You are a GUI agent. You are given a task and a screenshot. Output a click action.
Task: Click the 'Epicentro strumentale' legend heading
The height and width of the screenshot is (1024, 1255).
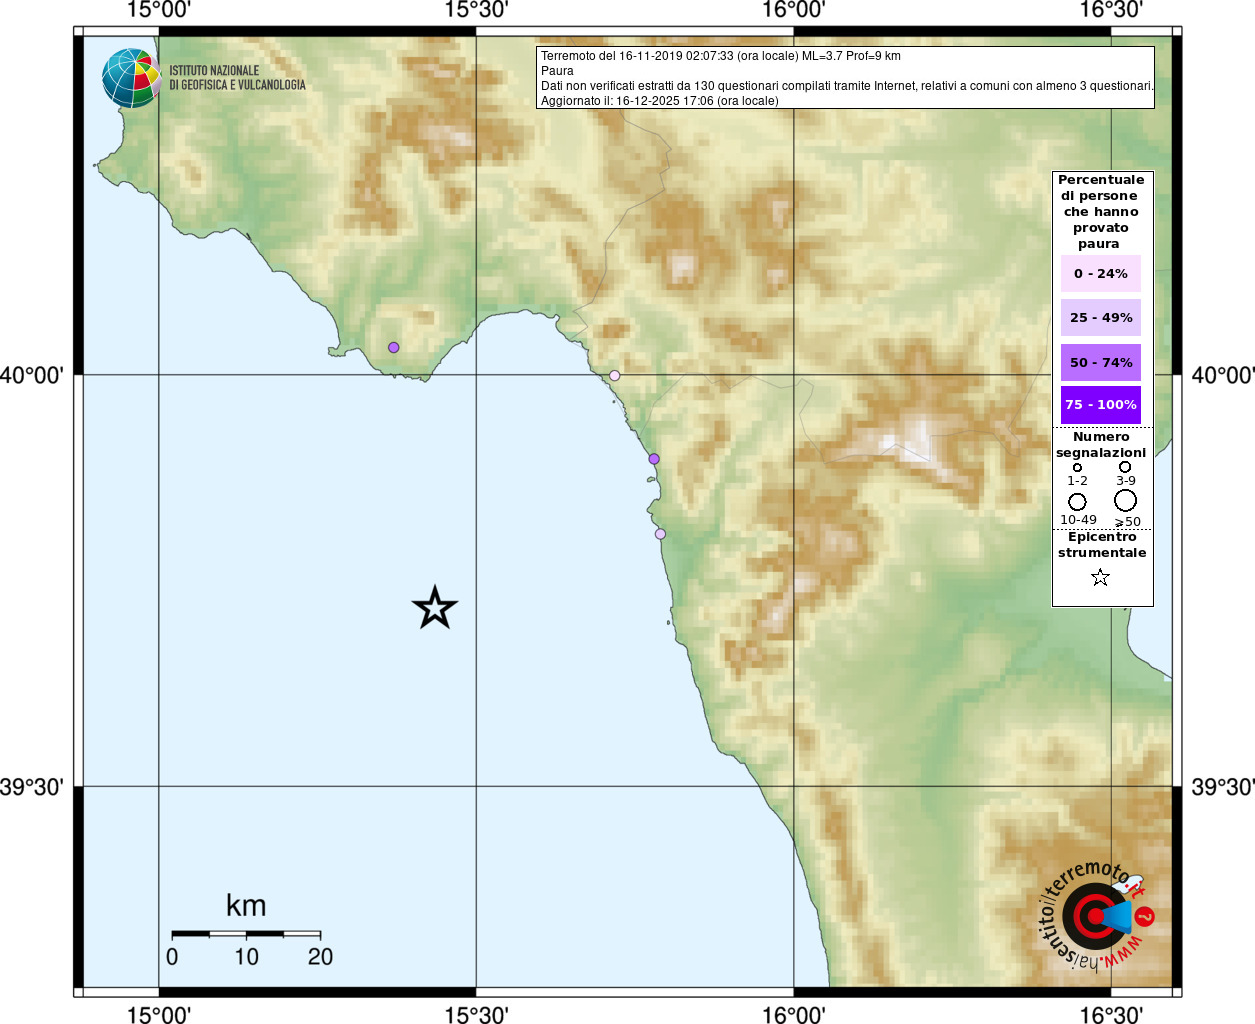point(1102,545)
